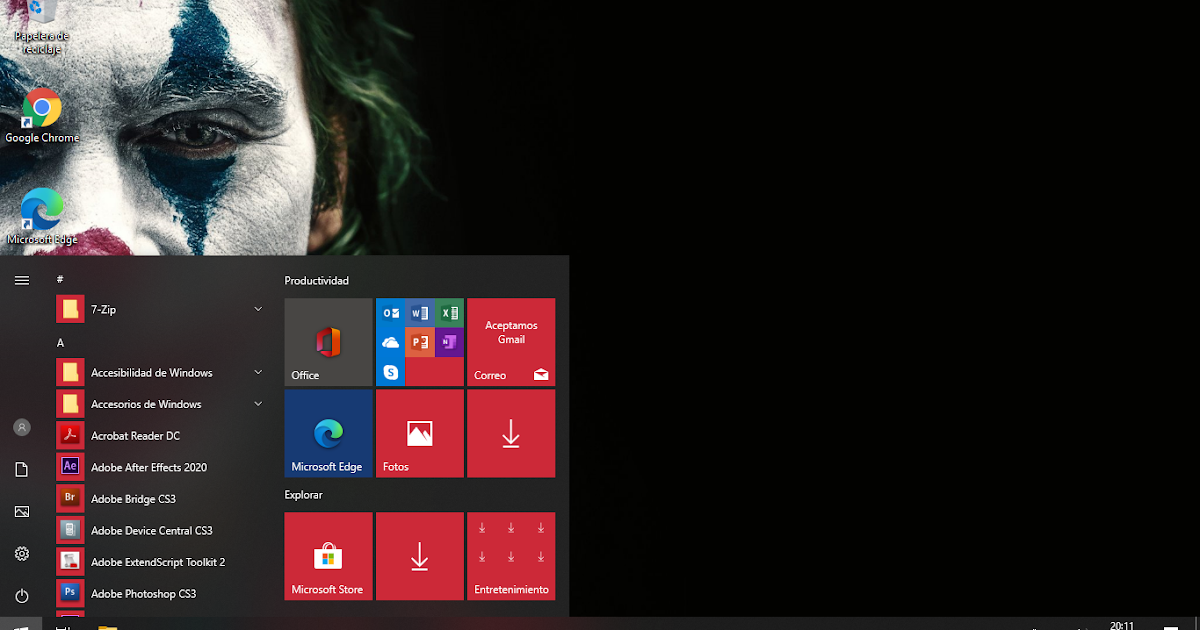Screen dimensions: 1200x630
Task: Open Word icon in Office apps tile
Action: [420, 313]
